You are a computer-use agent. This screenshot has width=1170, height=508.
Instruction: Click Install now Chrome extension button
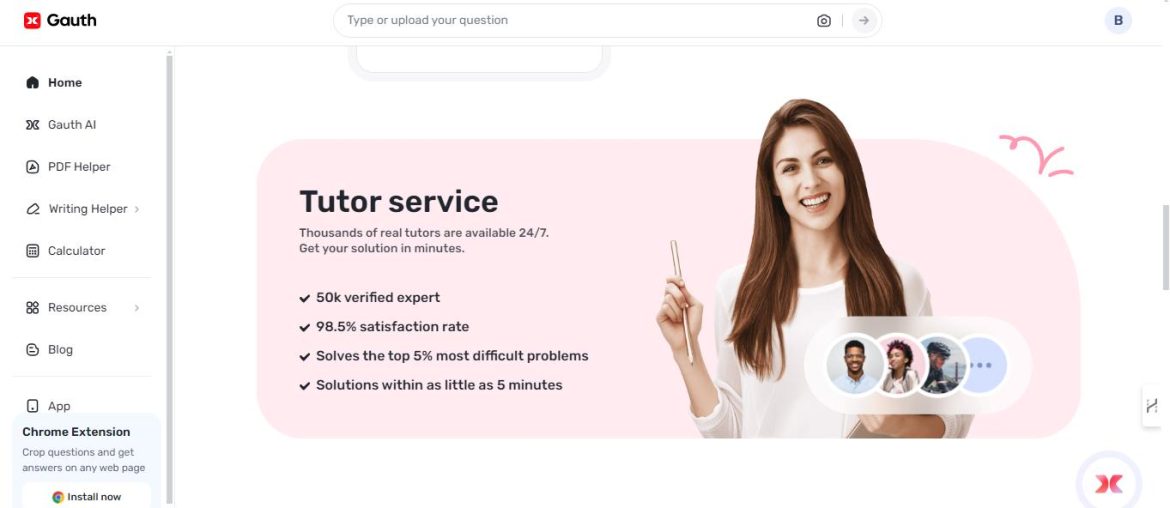click(87, 497)
